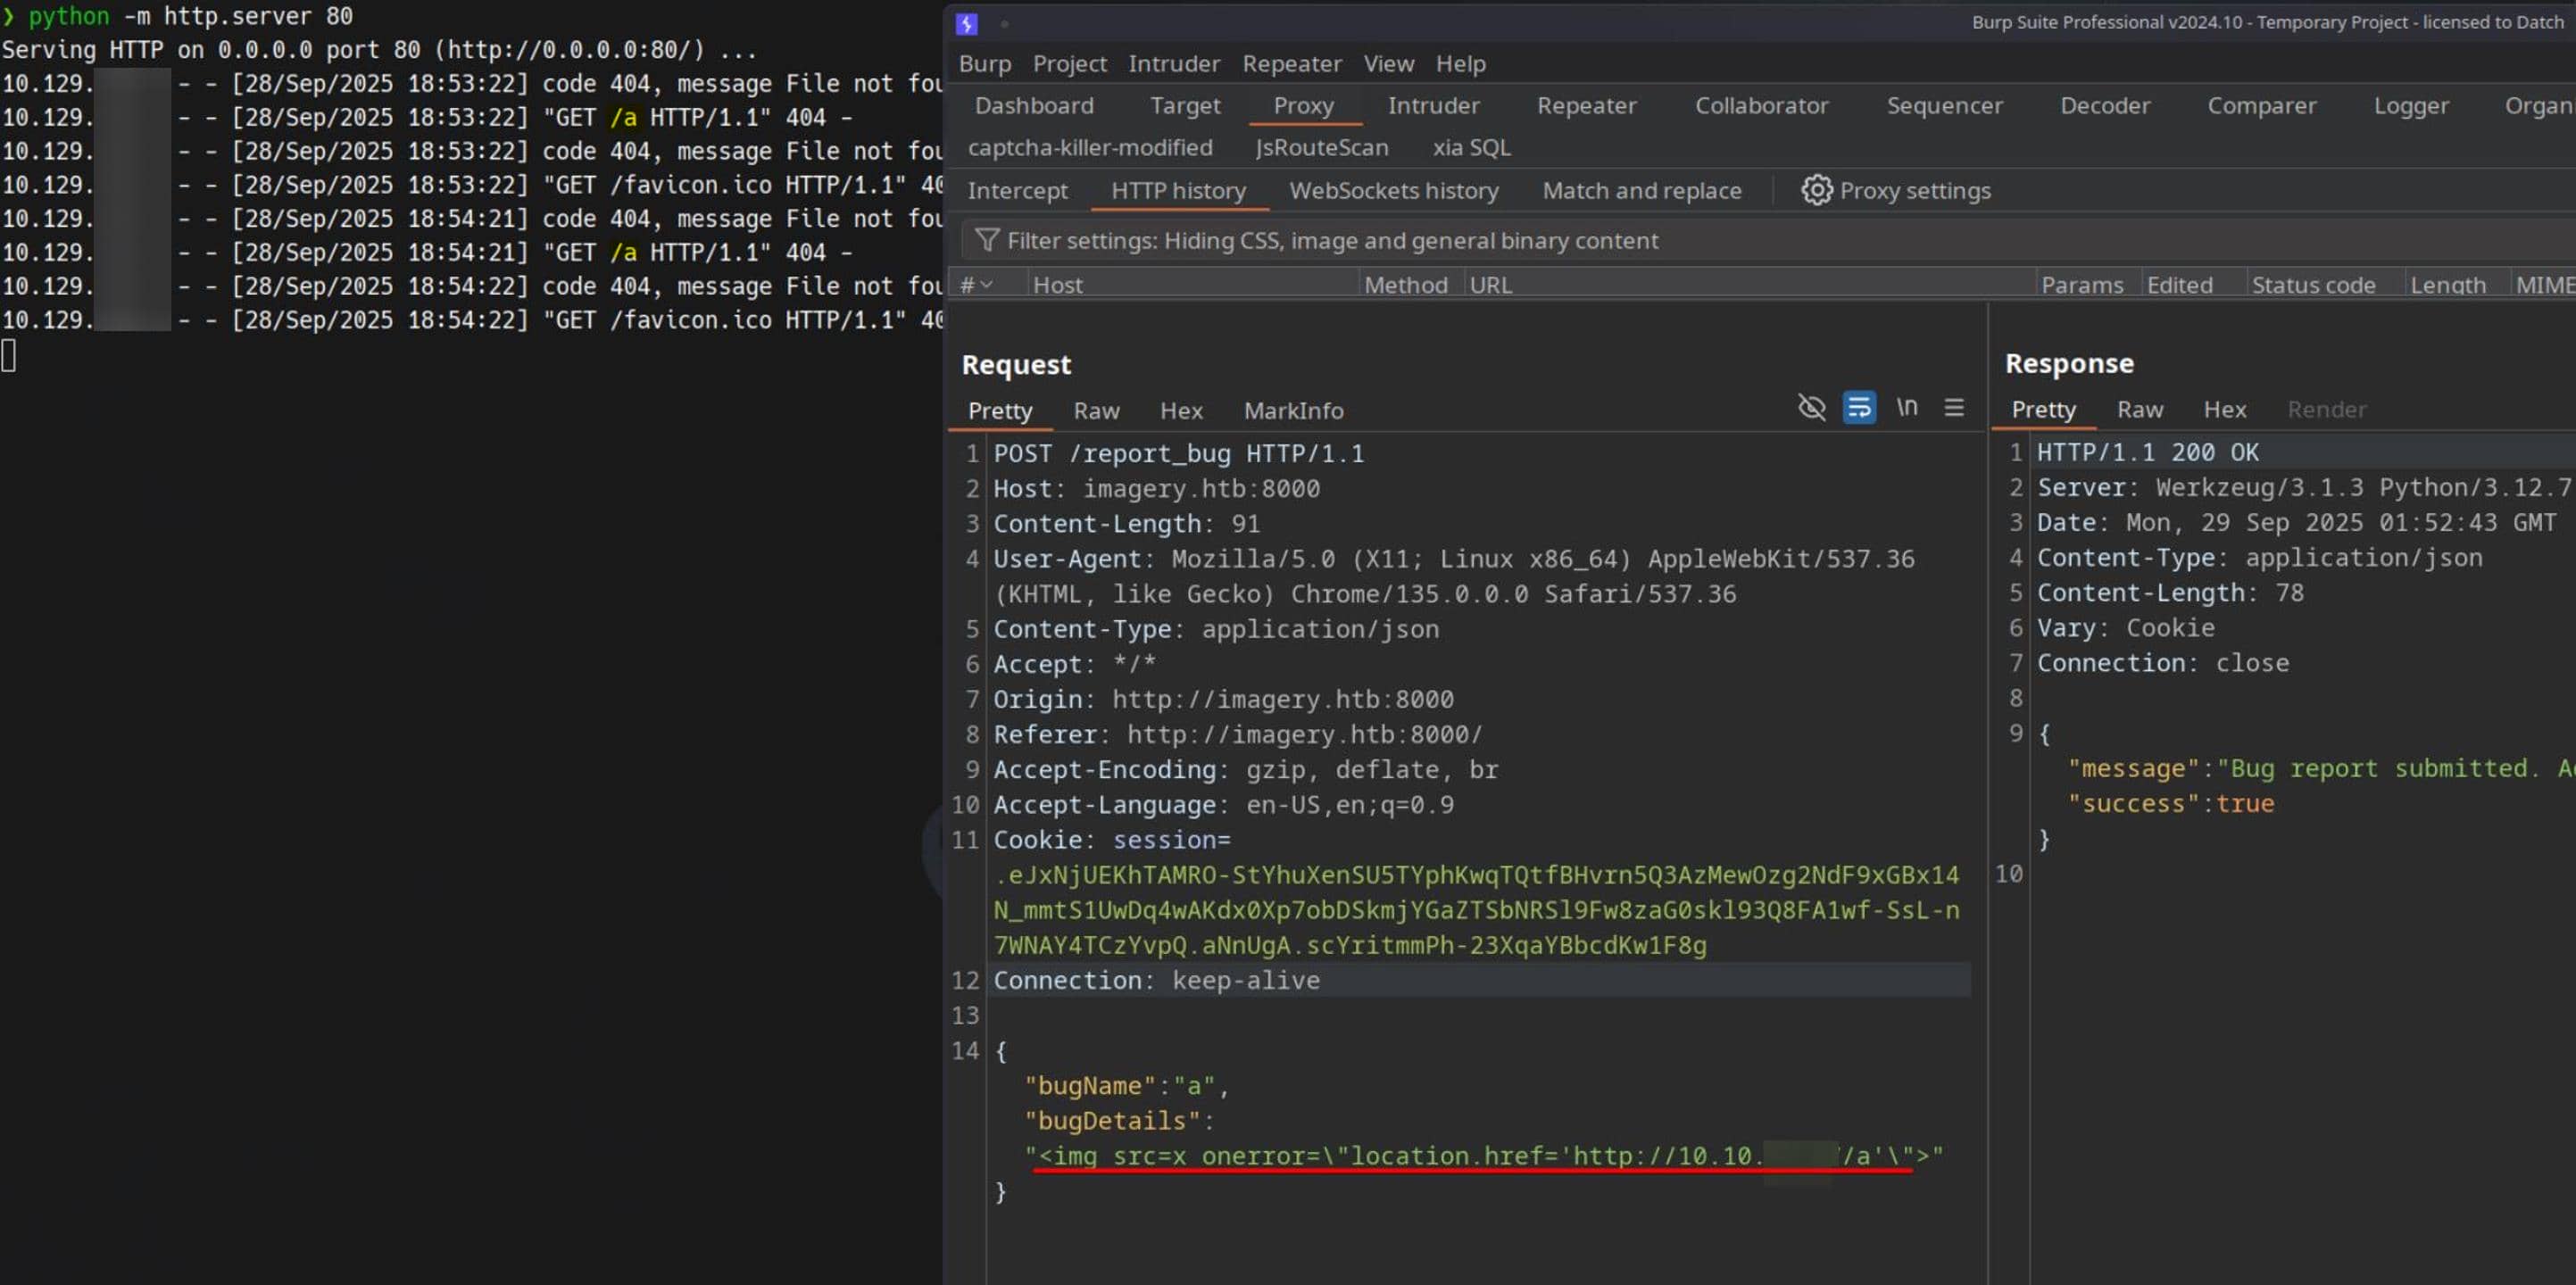Select the HTTP history sub-tab
The width and height of the screenshot is (2576, 1285).
pos(1178,191)
